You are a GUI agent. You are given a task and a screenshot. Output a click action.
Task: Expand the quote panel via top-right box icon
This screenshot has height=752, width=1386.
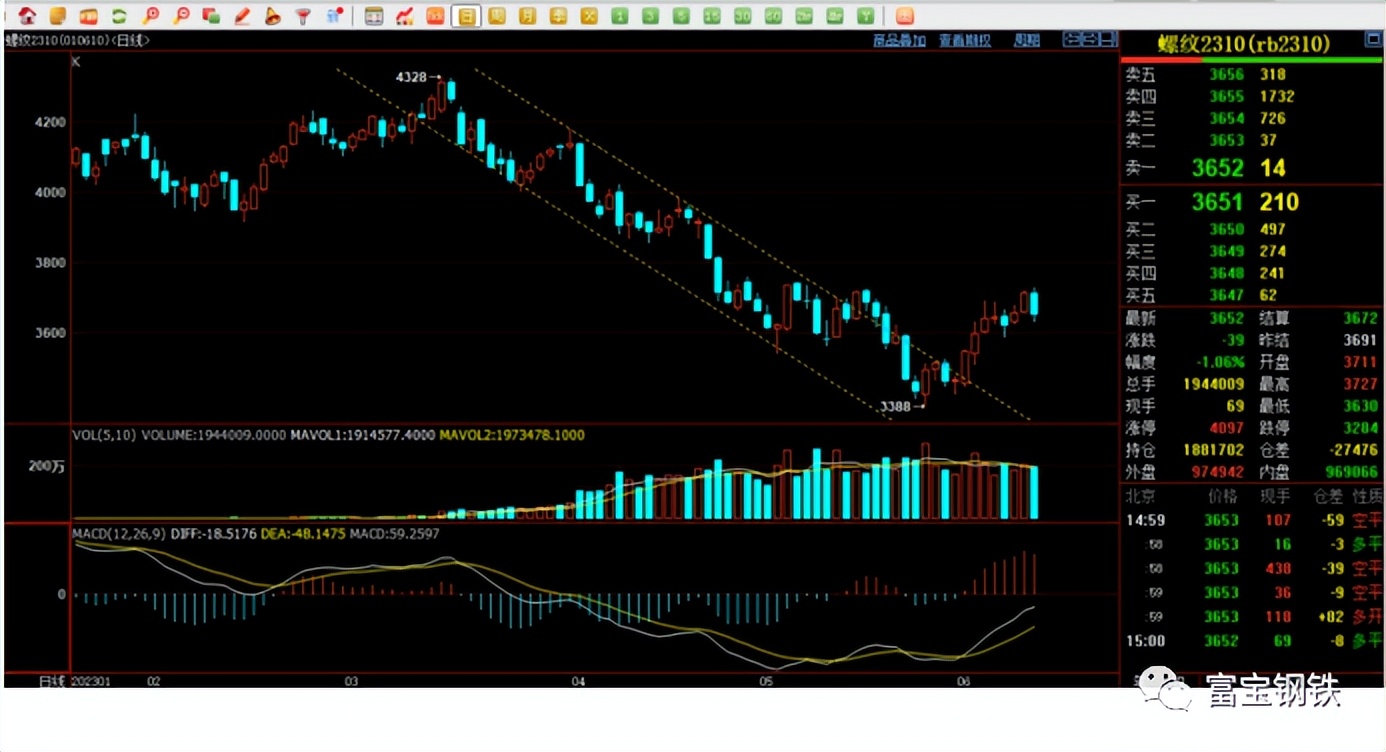(1373, 41)
